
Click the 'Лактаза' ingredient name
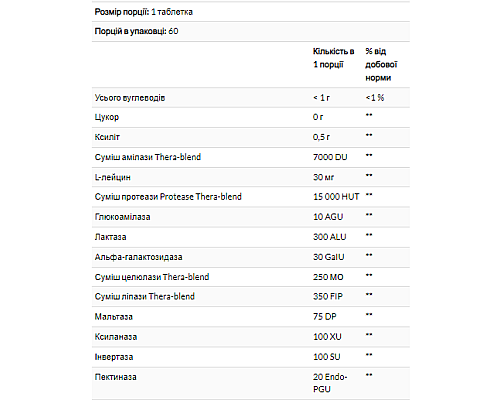(x=110, y=237)
